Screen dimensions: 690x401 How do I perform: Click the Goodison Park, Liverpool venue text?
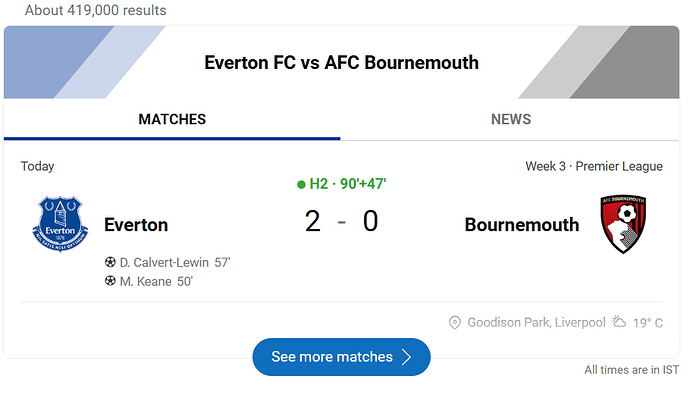(x=536, y=323)
